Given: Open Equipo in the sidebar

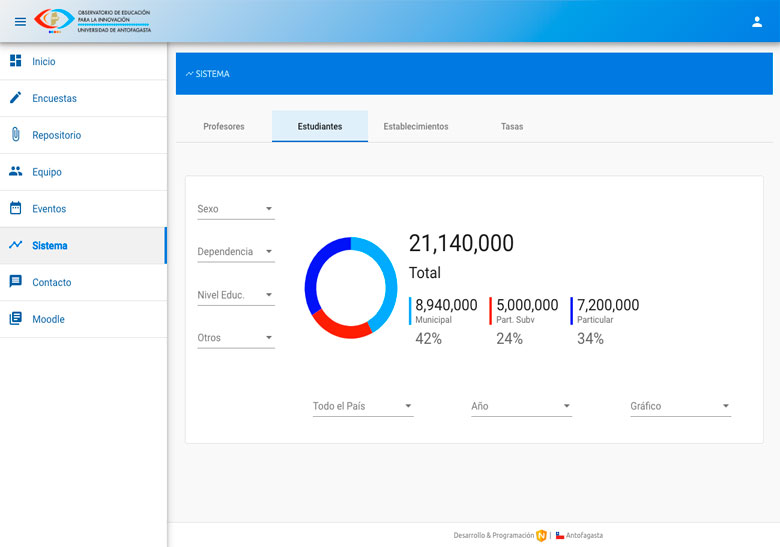Looking at the screenshot, I should click(x=84, y=172).
